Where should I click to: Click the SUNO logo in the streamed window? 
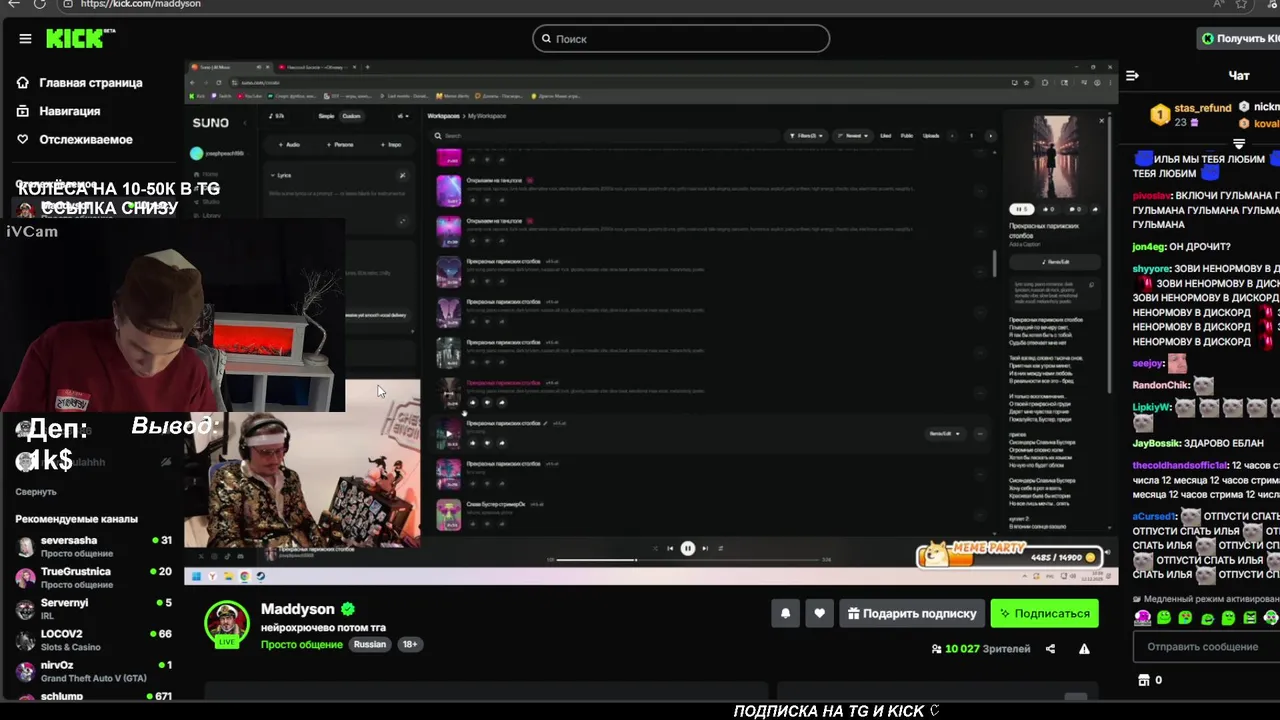click(x=210, y=123)
